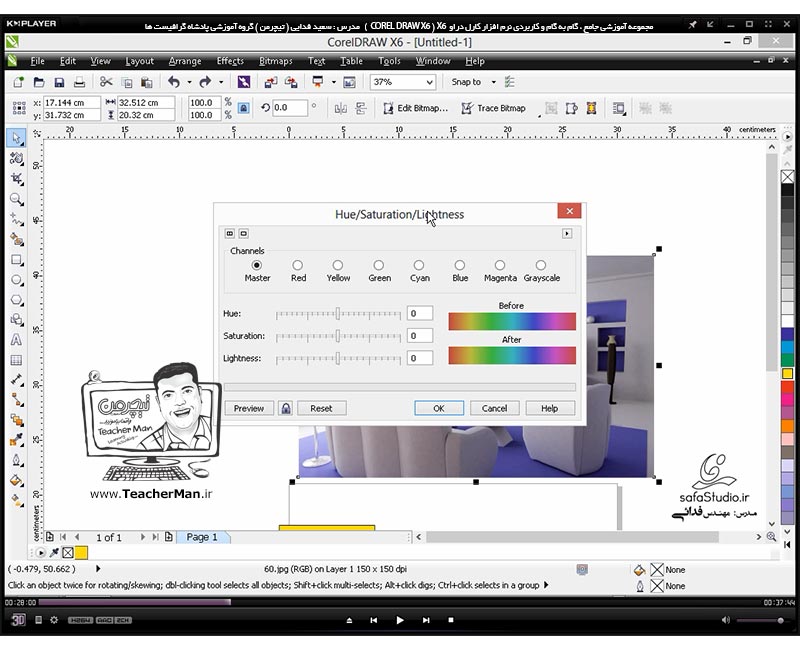
Task: Select the Polygon tool
Action: pos(16,300)
